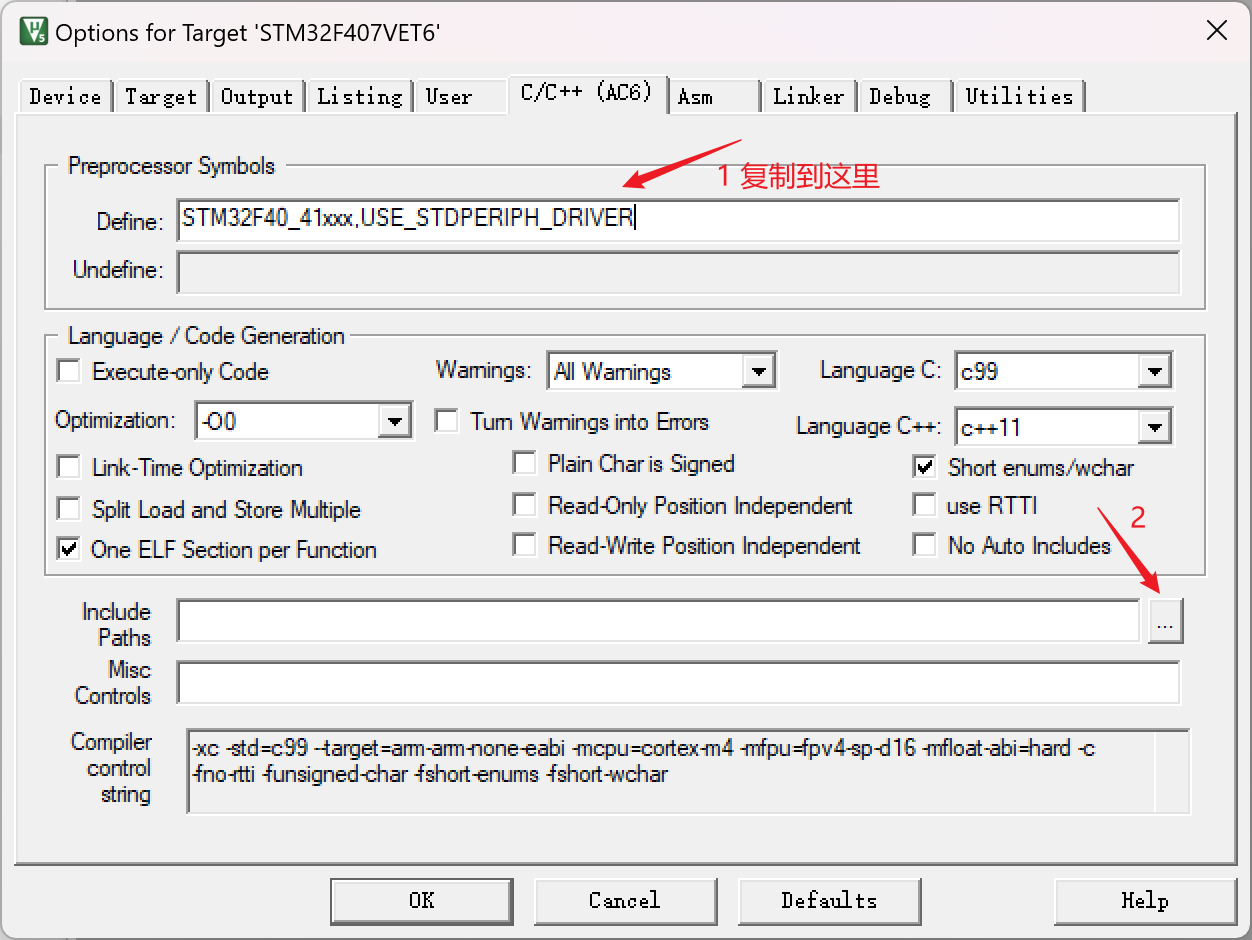Open the Linker tab

click(x=808, y=96)
